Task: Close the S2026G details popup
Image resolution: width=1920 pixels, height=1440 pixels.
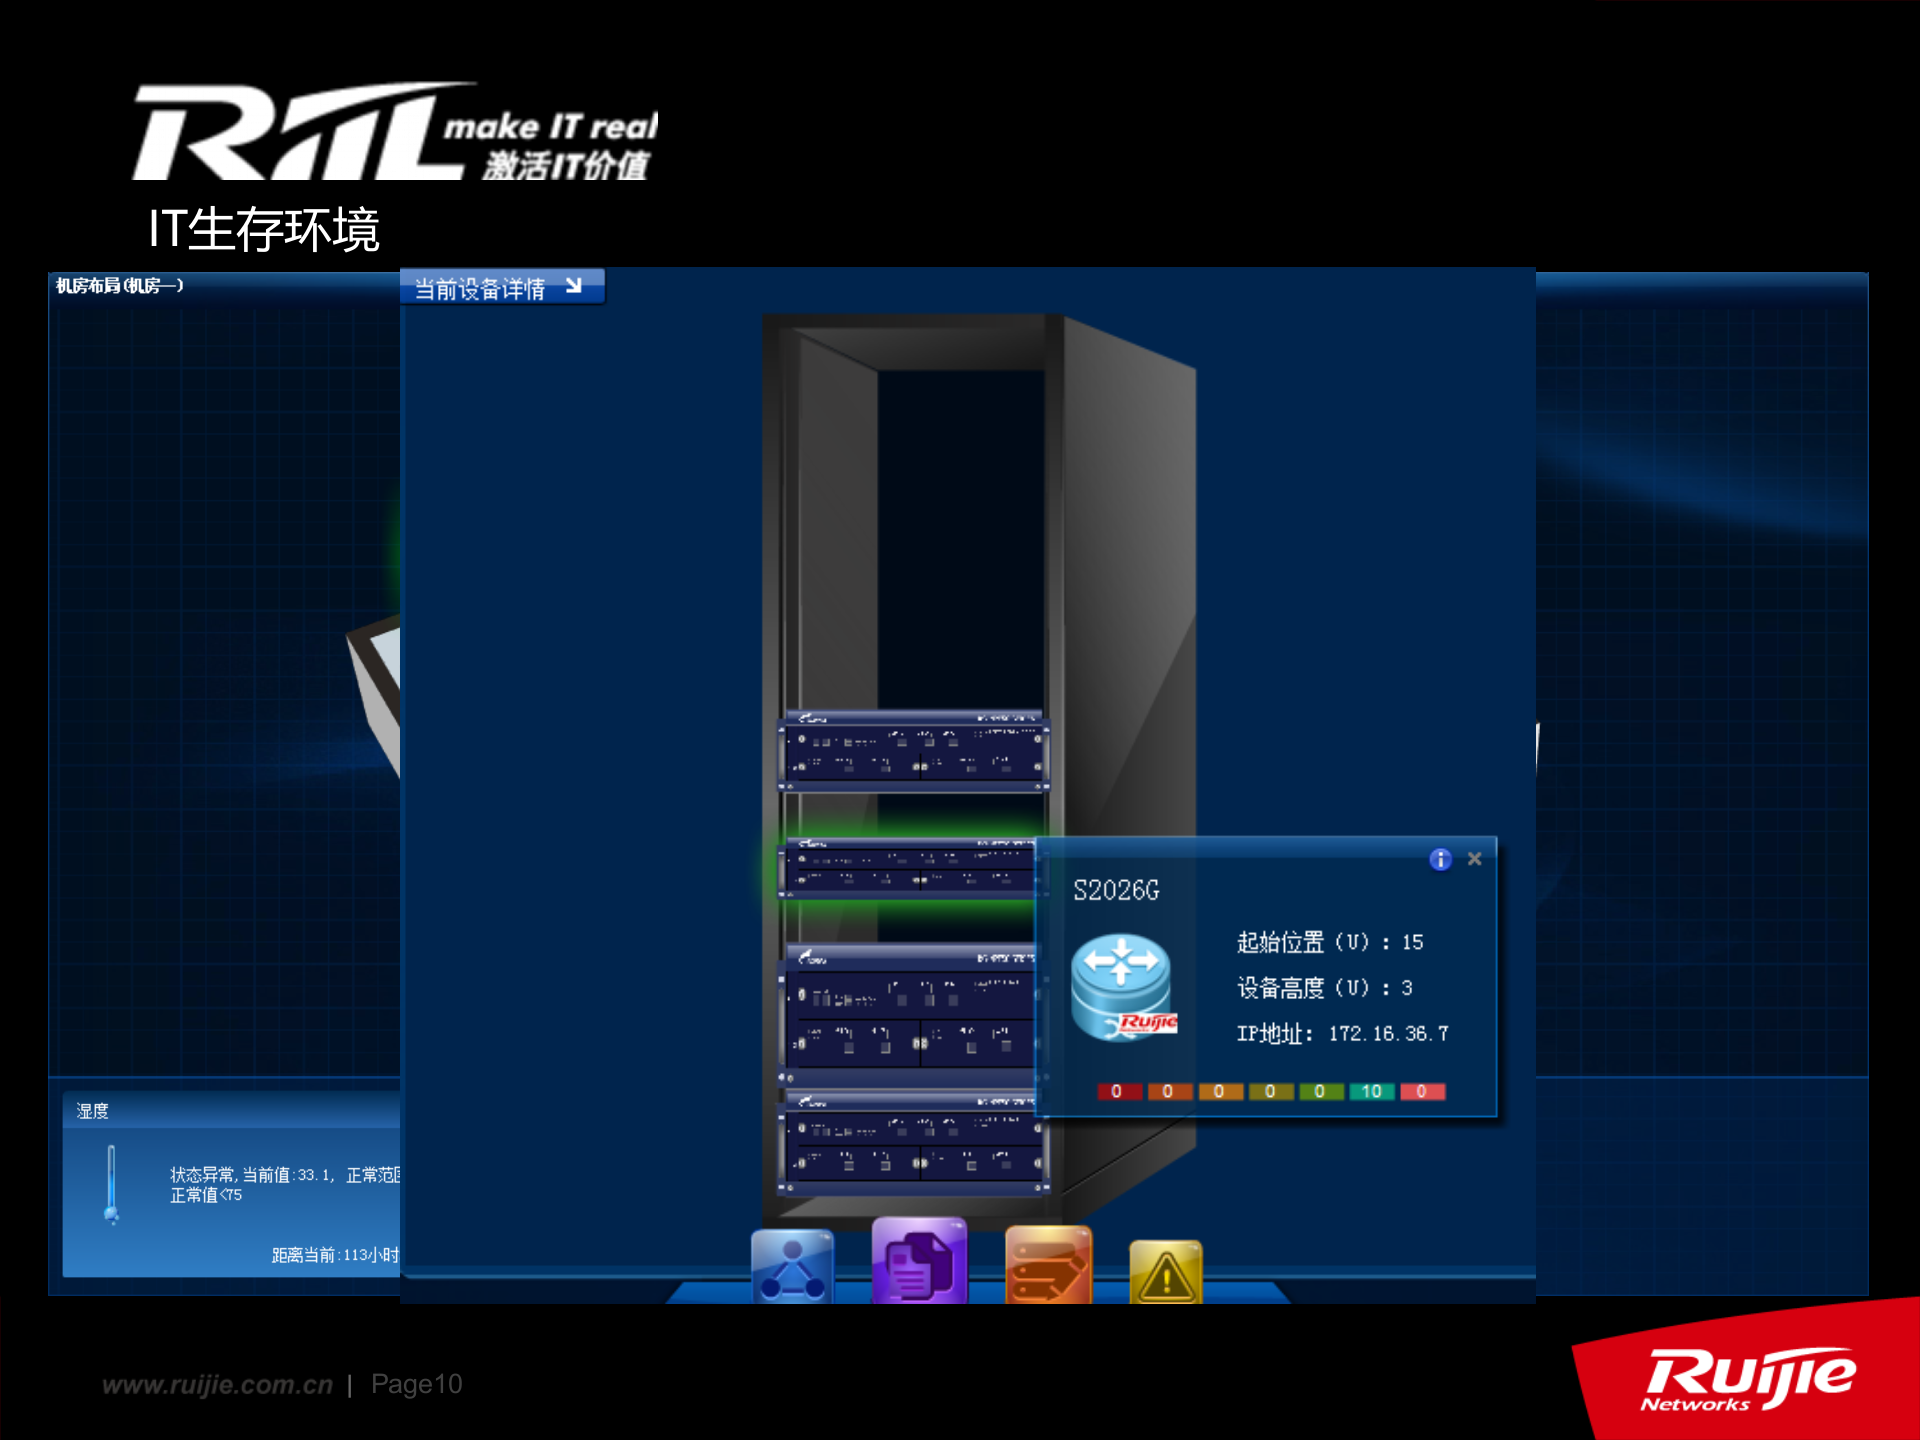Action: (1475, 858)
